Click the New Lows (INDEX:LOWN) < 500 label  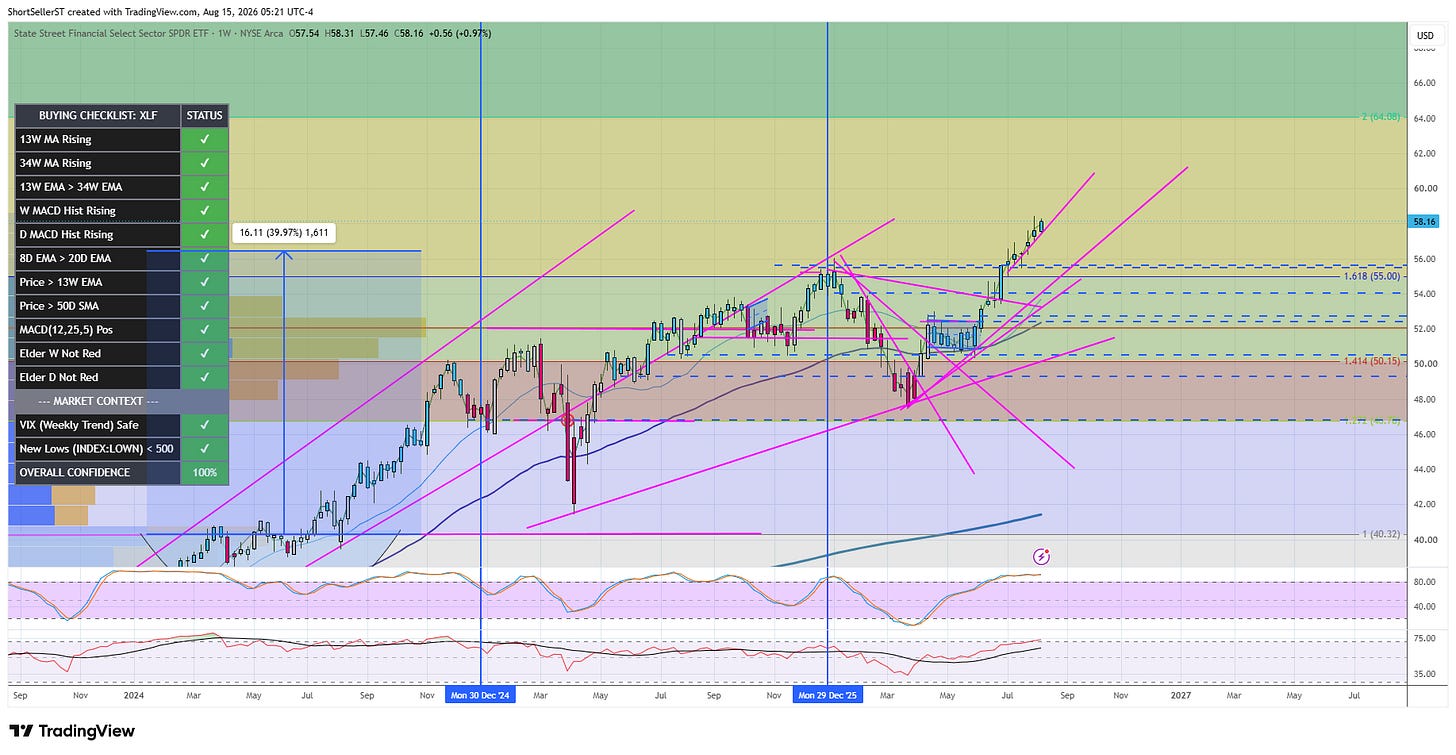(x=98, y=448)
